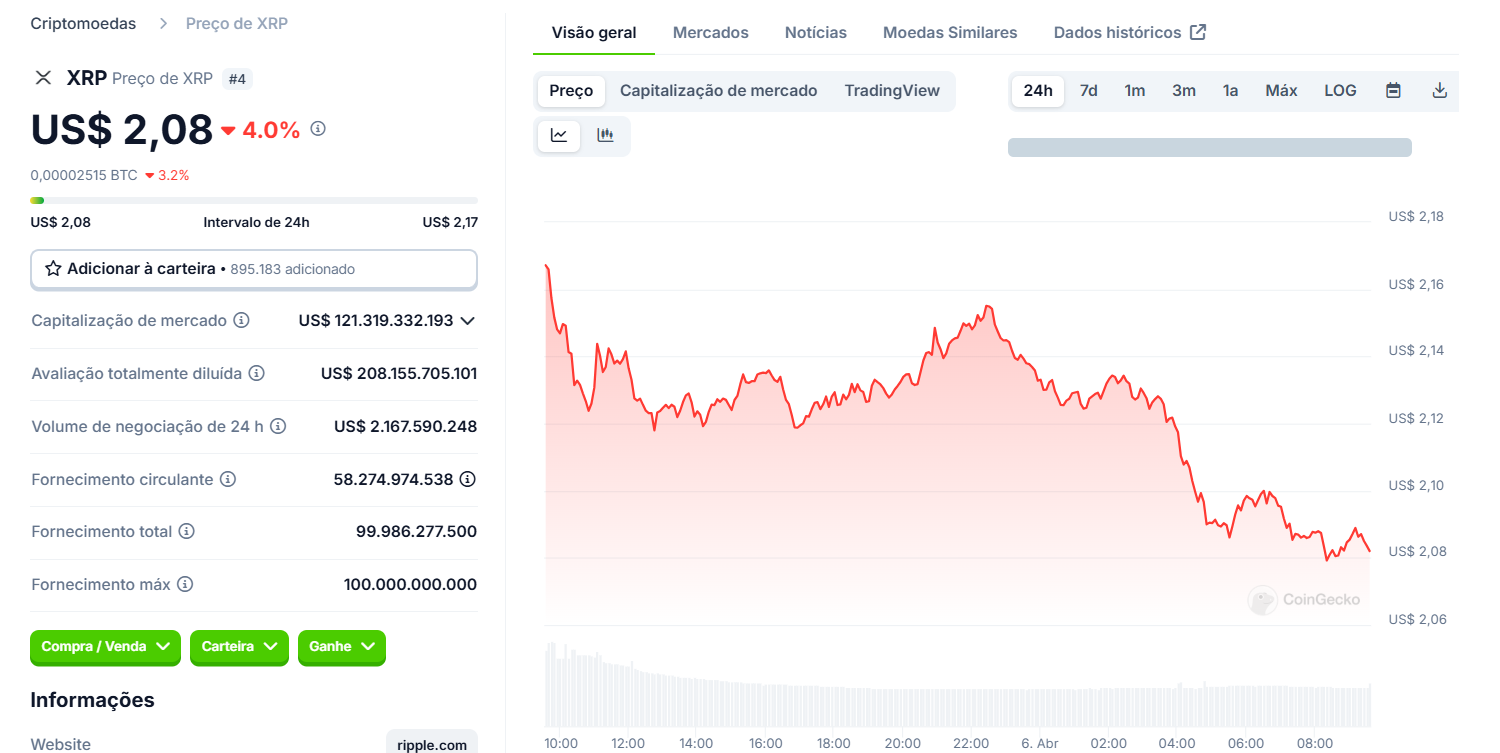Click external link icon on Dados históricos

click(1198, 32)
